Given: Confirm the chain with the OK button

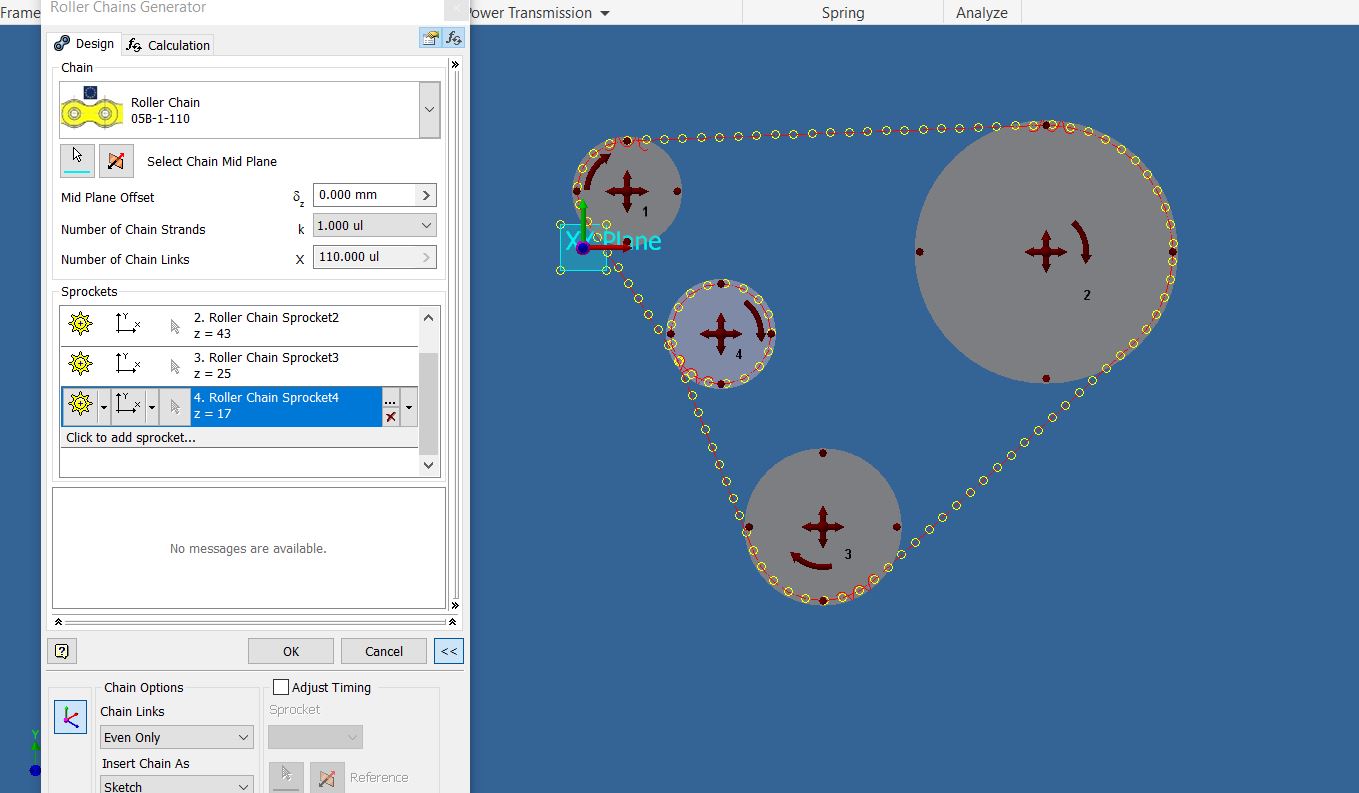Looking at the screenshot, I should point(290,650).
